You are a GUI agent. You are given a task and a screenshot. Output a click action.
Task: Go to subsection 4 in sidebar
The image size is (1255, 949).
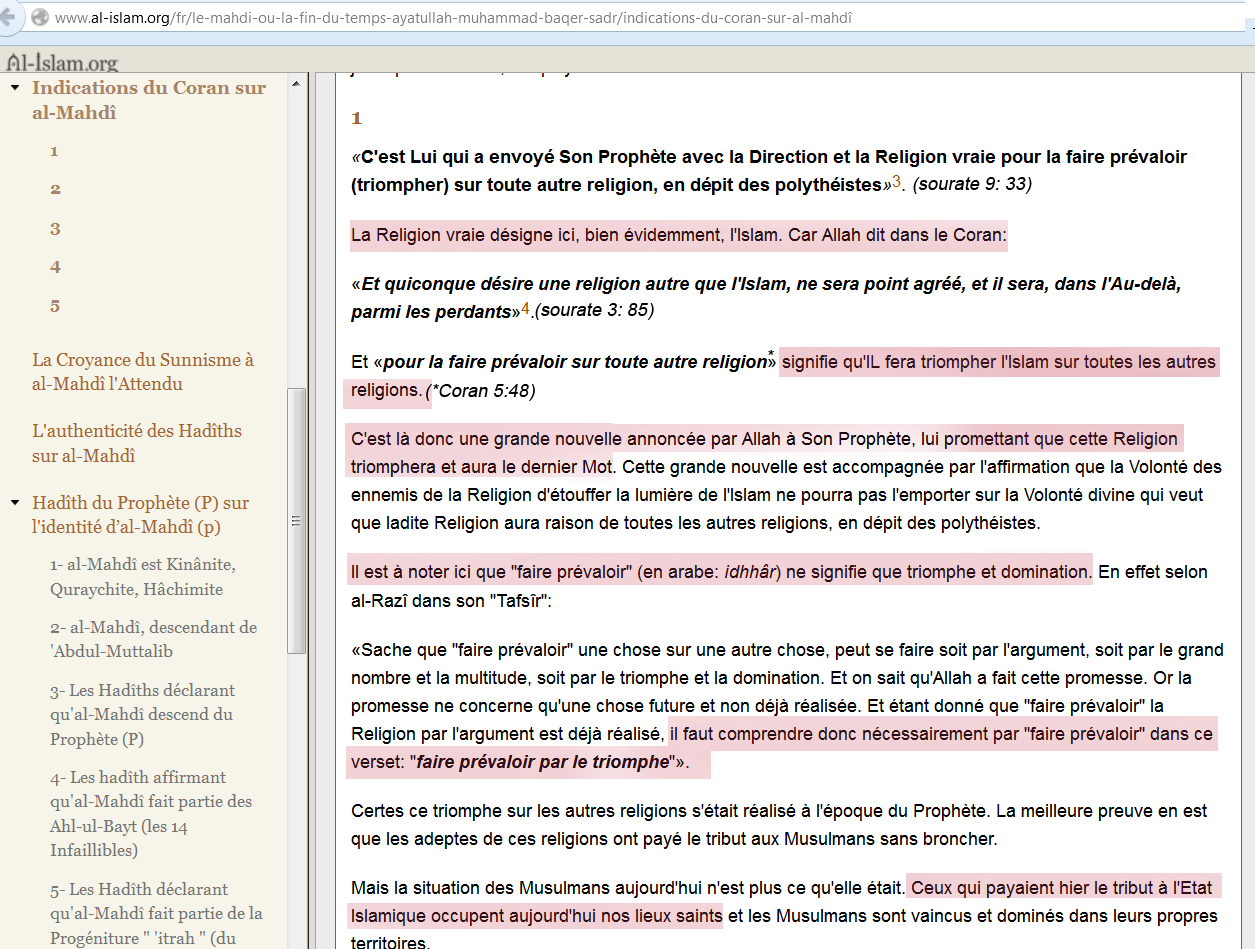coord(56,267)
